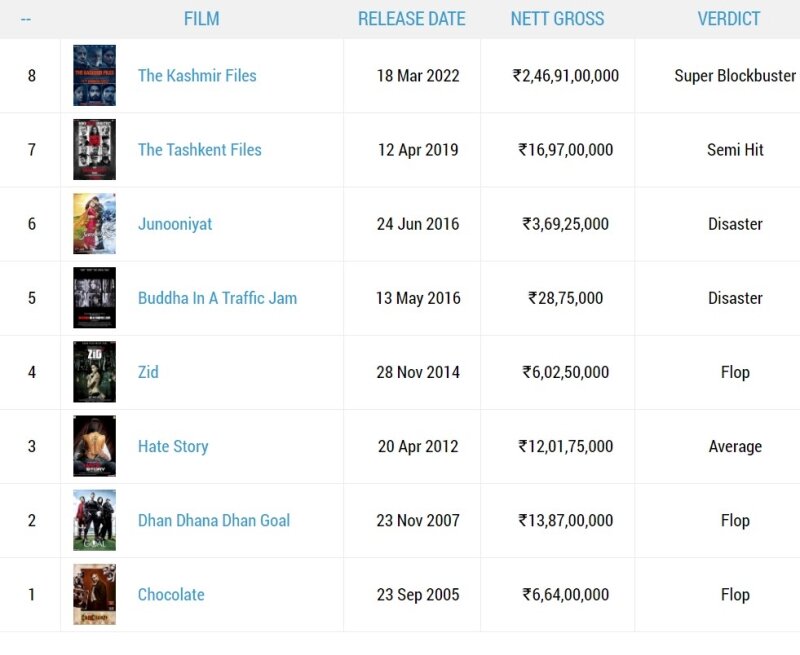The height and width of the screenshot is (655, 800).
Task: Click the Hate Story title link
Action: pos(173,446)
